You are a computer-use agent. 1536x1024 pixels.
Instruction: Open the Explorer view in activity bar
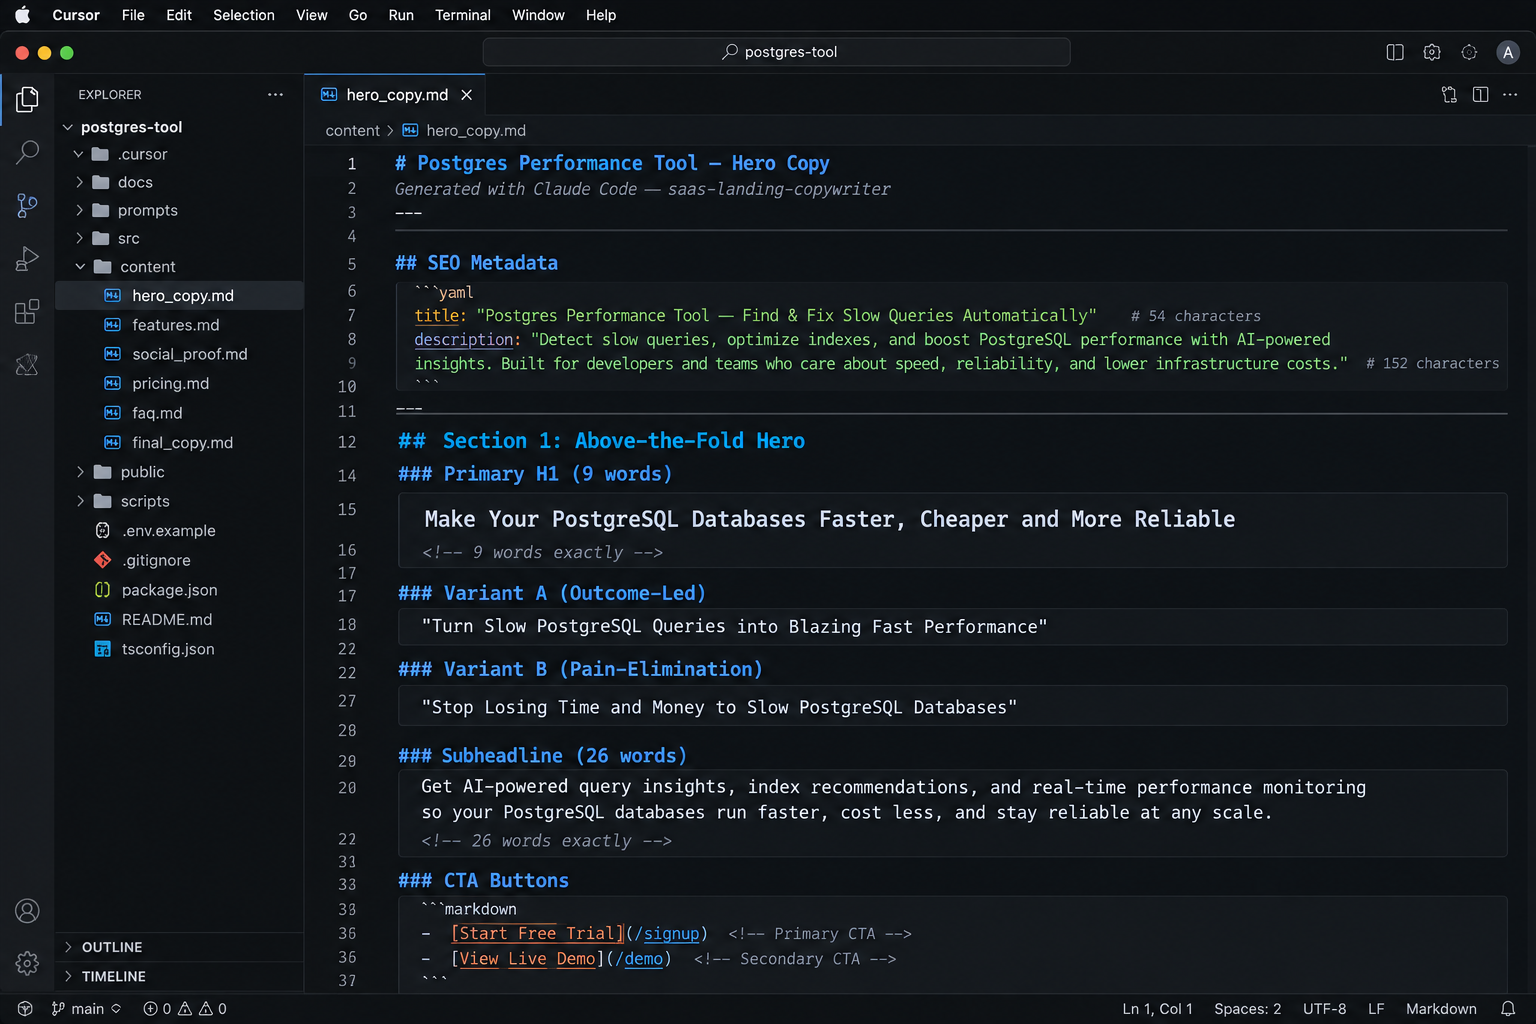(x=27, y=99)
